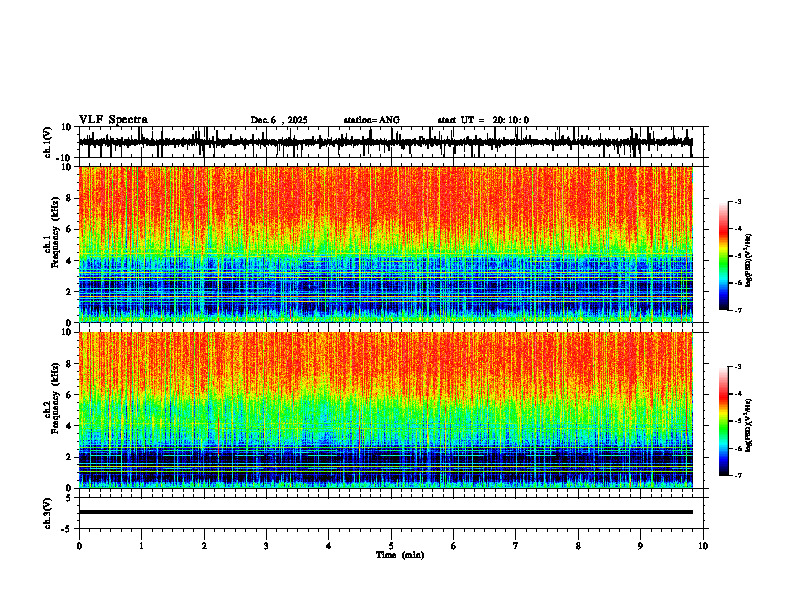792x612 pixels.
Task: Click the "0" tick on time axis
Action: [x=79, y=546]
